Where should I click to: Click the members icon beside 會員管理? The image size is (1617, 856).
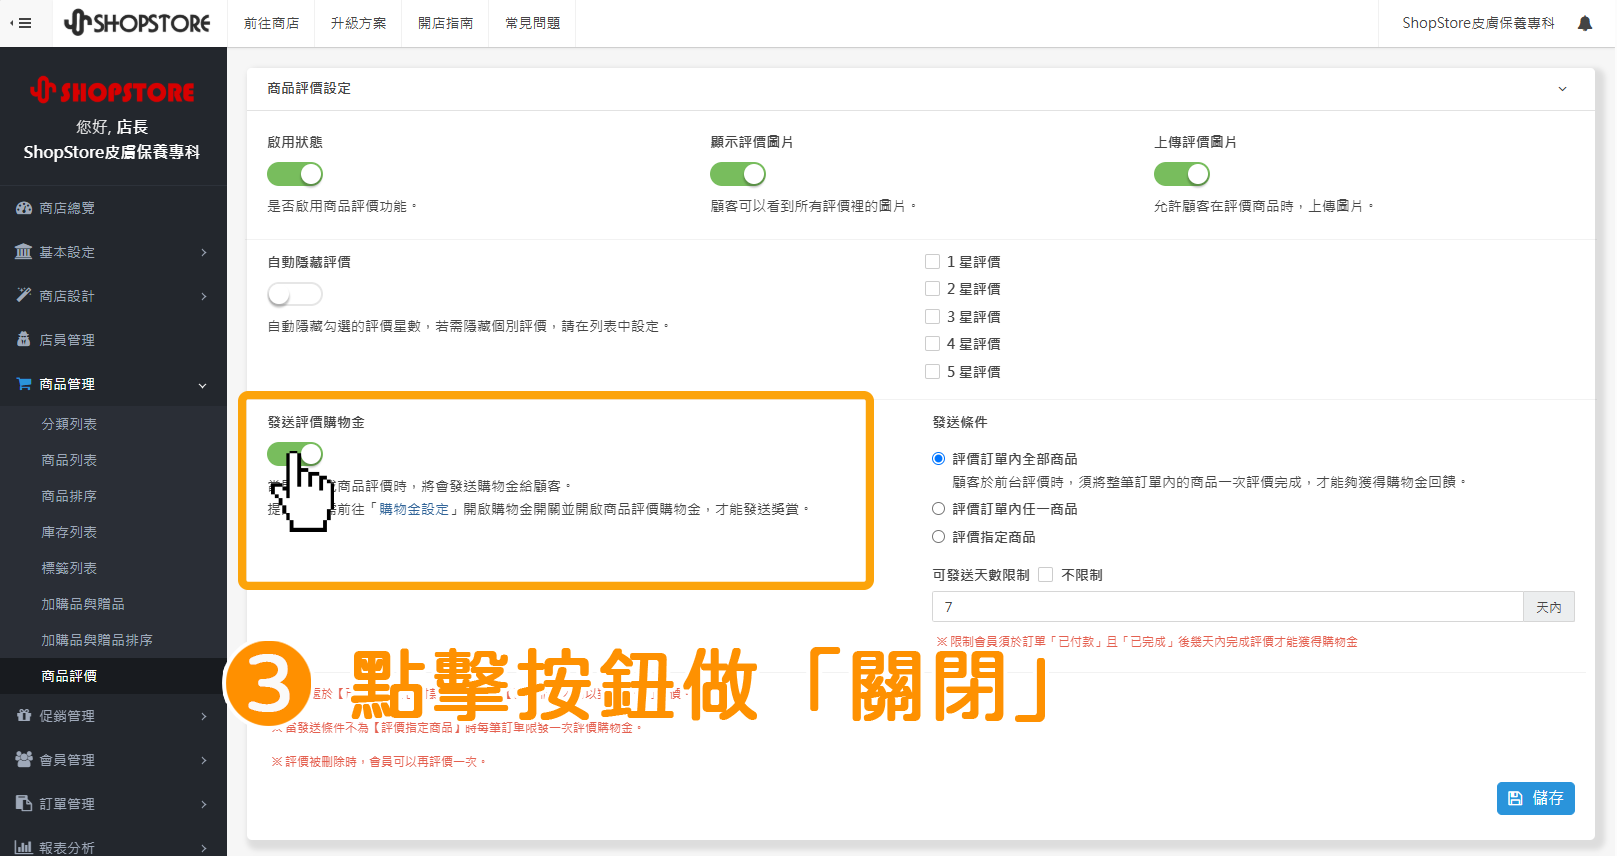tap(24, 760)
